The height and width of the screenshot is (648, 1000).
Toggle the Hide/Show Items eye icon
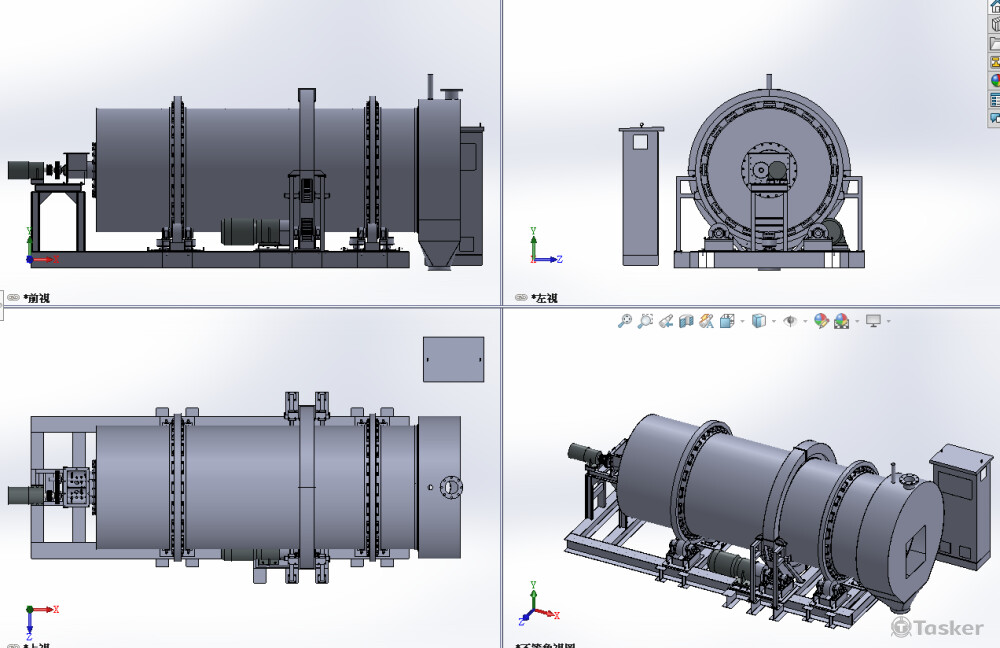tap(790, 321)
